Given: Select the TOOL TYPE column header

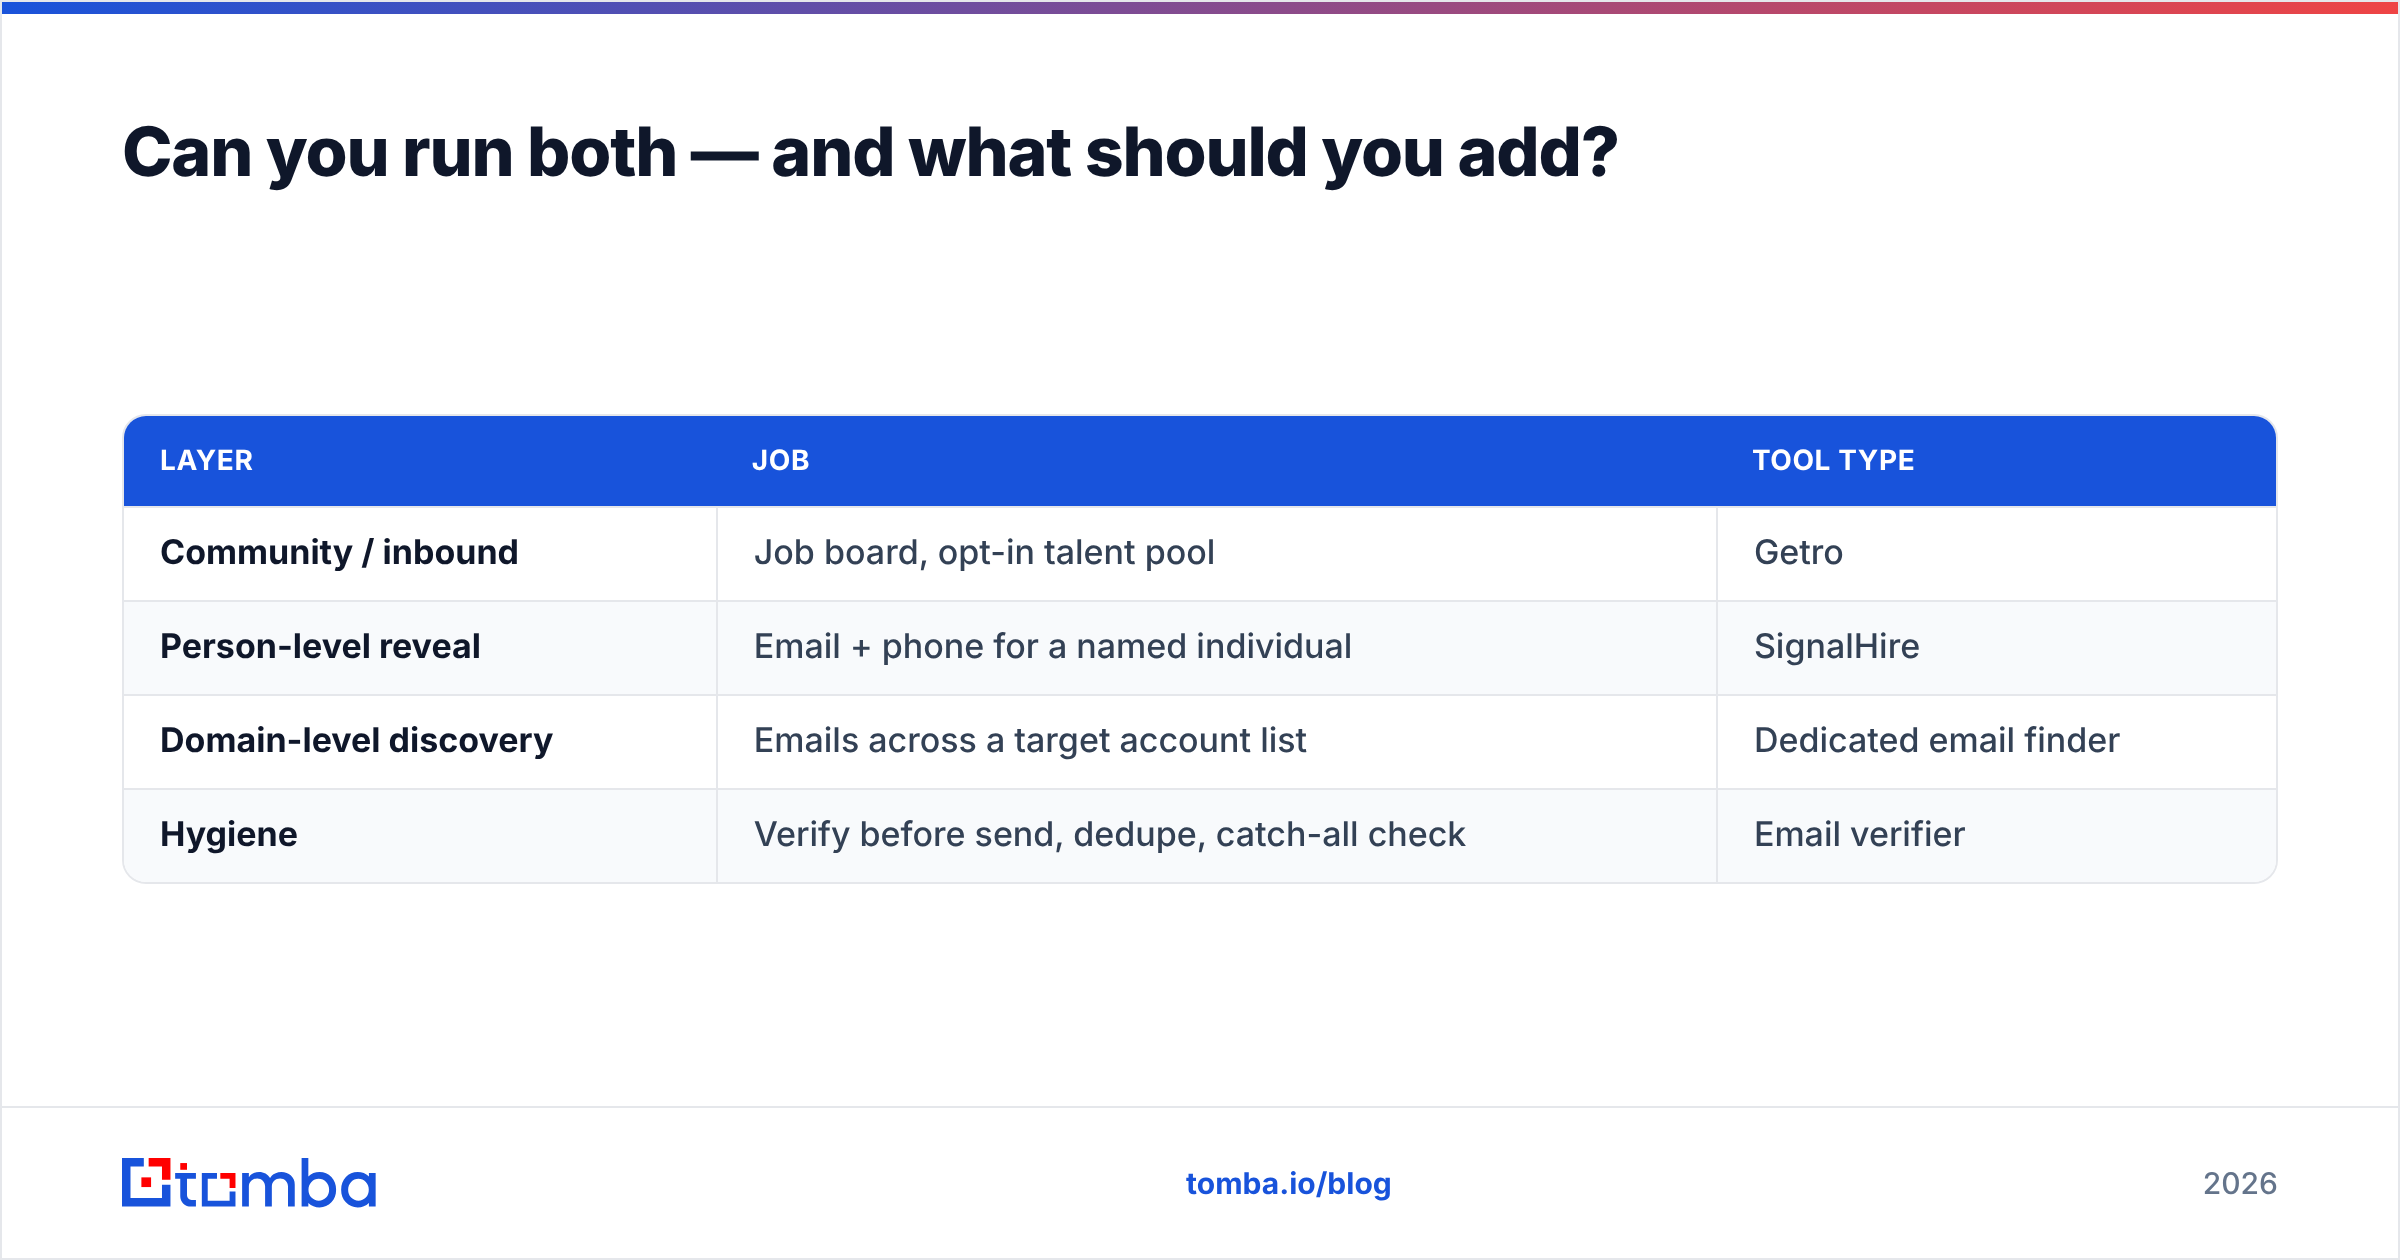Looking at the screenshot, I should tap(1834, 460).
